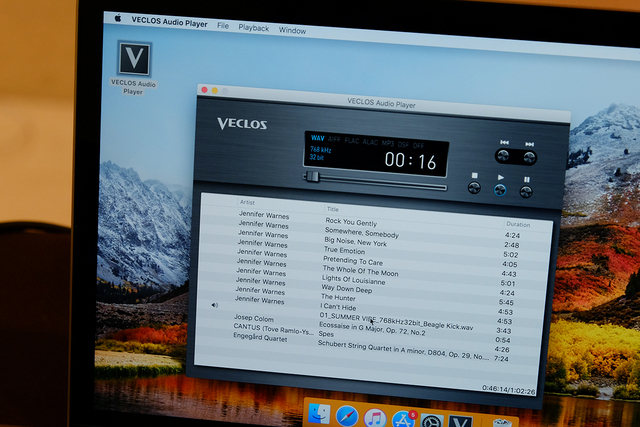Image resolution: width=640 pixels, height=427 pixels.
Task: Click the artist Josep Colom
Action: click(x=253, y=318)
